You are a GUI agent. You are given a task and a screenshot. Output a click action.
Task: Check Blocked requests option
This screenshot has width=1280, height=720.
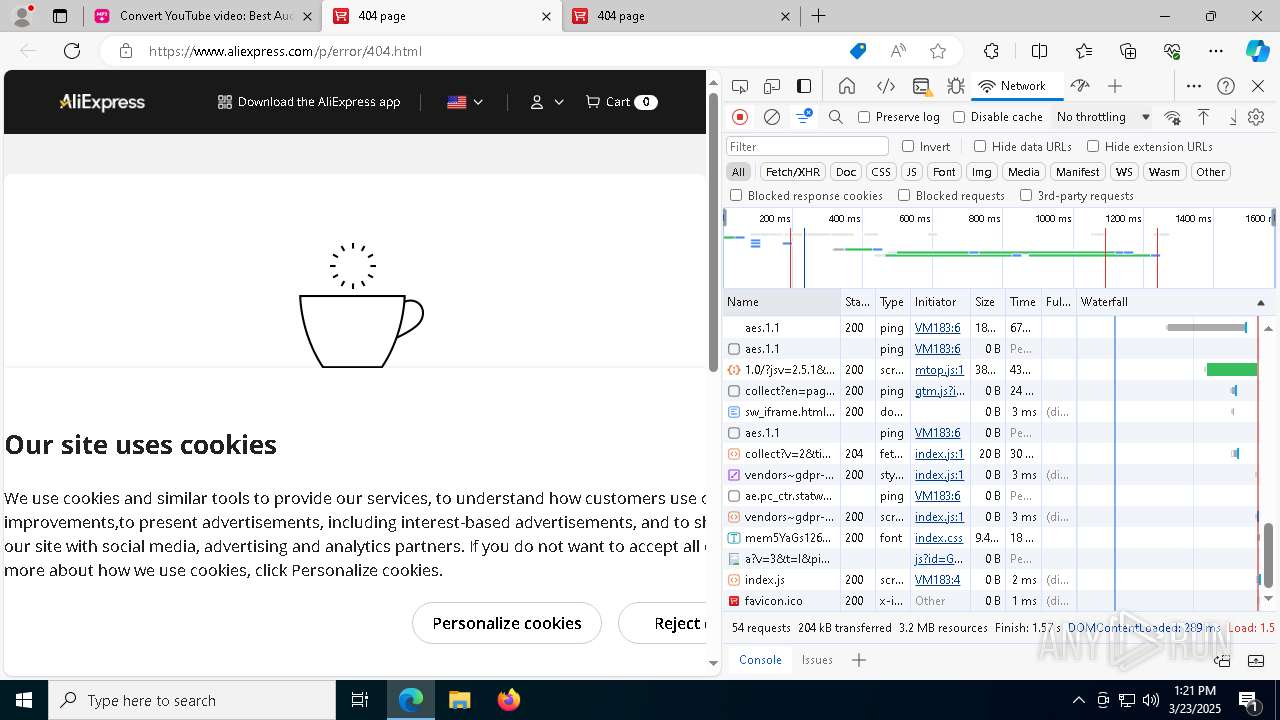tap(904, 196)
